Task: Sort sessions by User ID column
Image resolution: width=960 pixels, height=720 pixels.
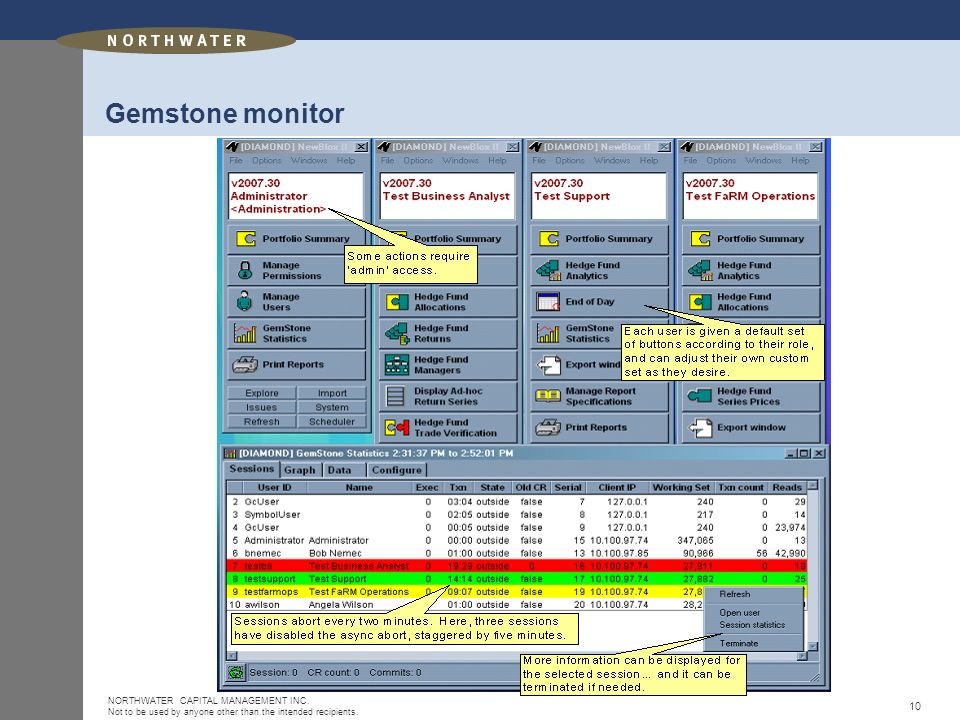Action: pos(274,487)
